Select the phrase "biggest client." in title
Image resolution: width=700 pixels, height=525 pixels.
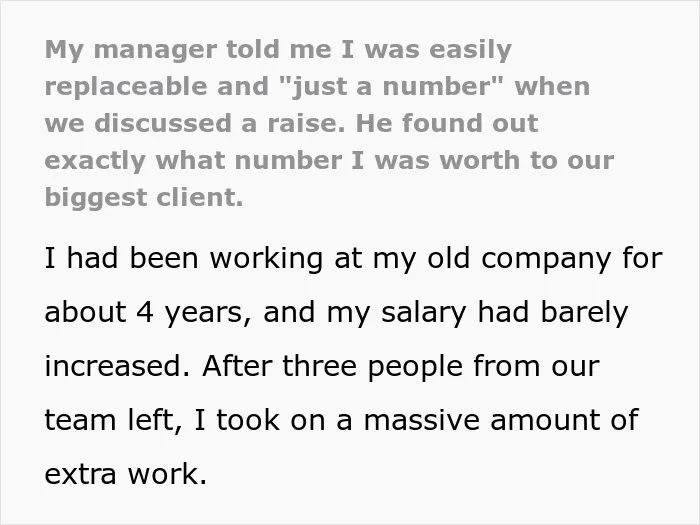point(144,198)
